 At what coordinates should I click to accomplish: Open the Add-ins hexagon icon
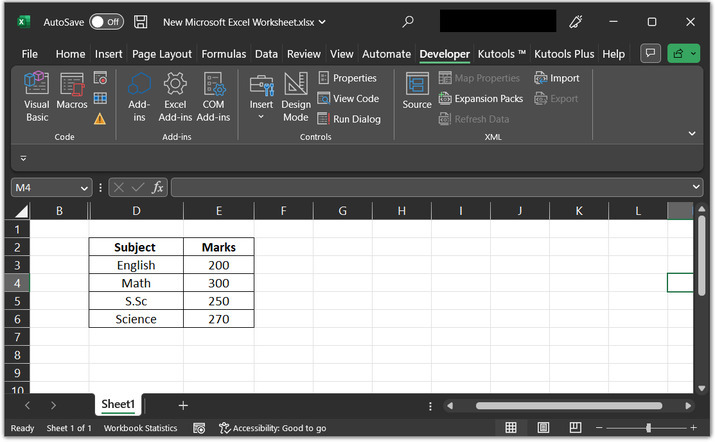tap(139, 96)
